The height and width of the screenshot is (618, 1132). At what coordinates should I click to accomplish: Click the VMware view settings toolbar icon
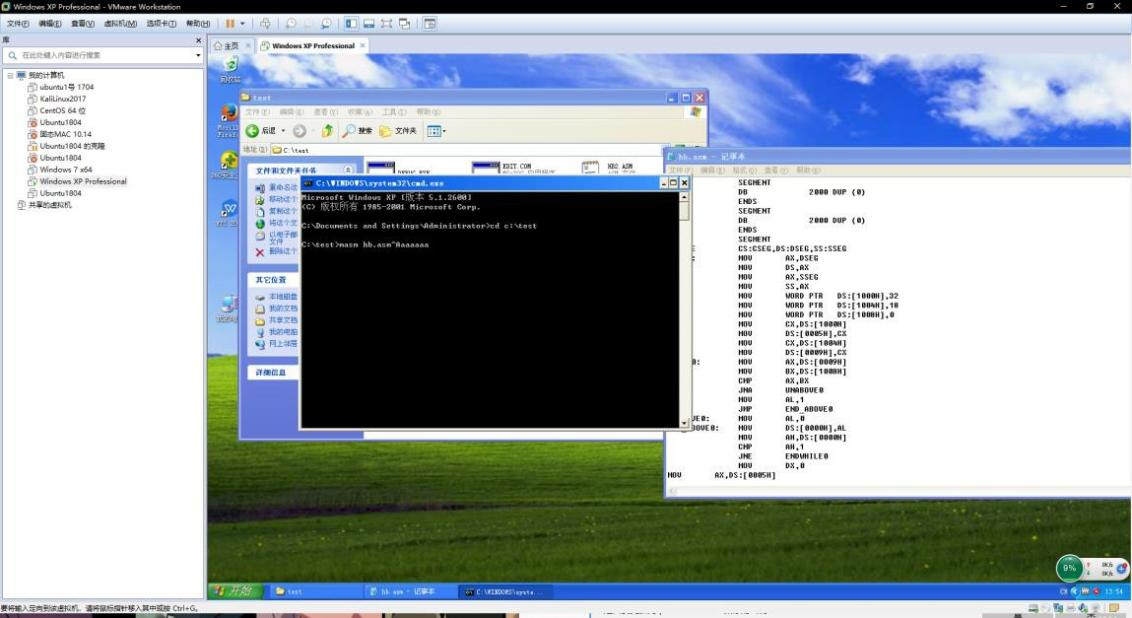click(x=430, y=24)
